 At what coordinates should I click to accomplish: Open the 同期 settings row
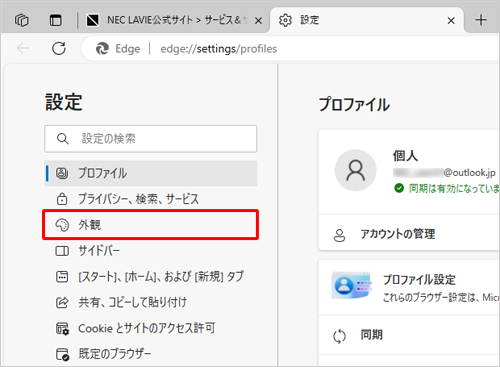click(409, 335)
